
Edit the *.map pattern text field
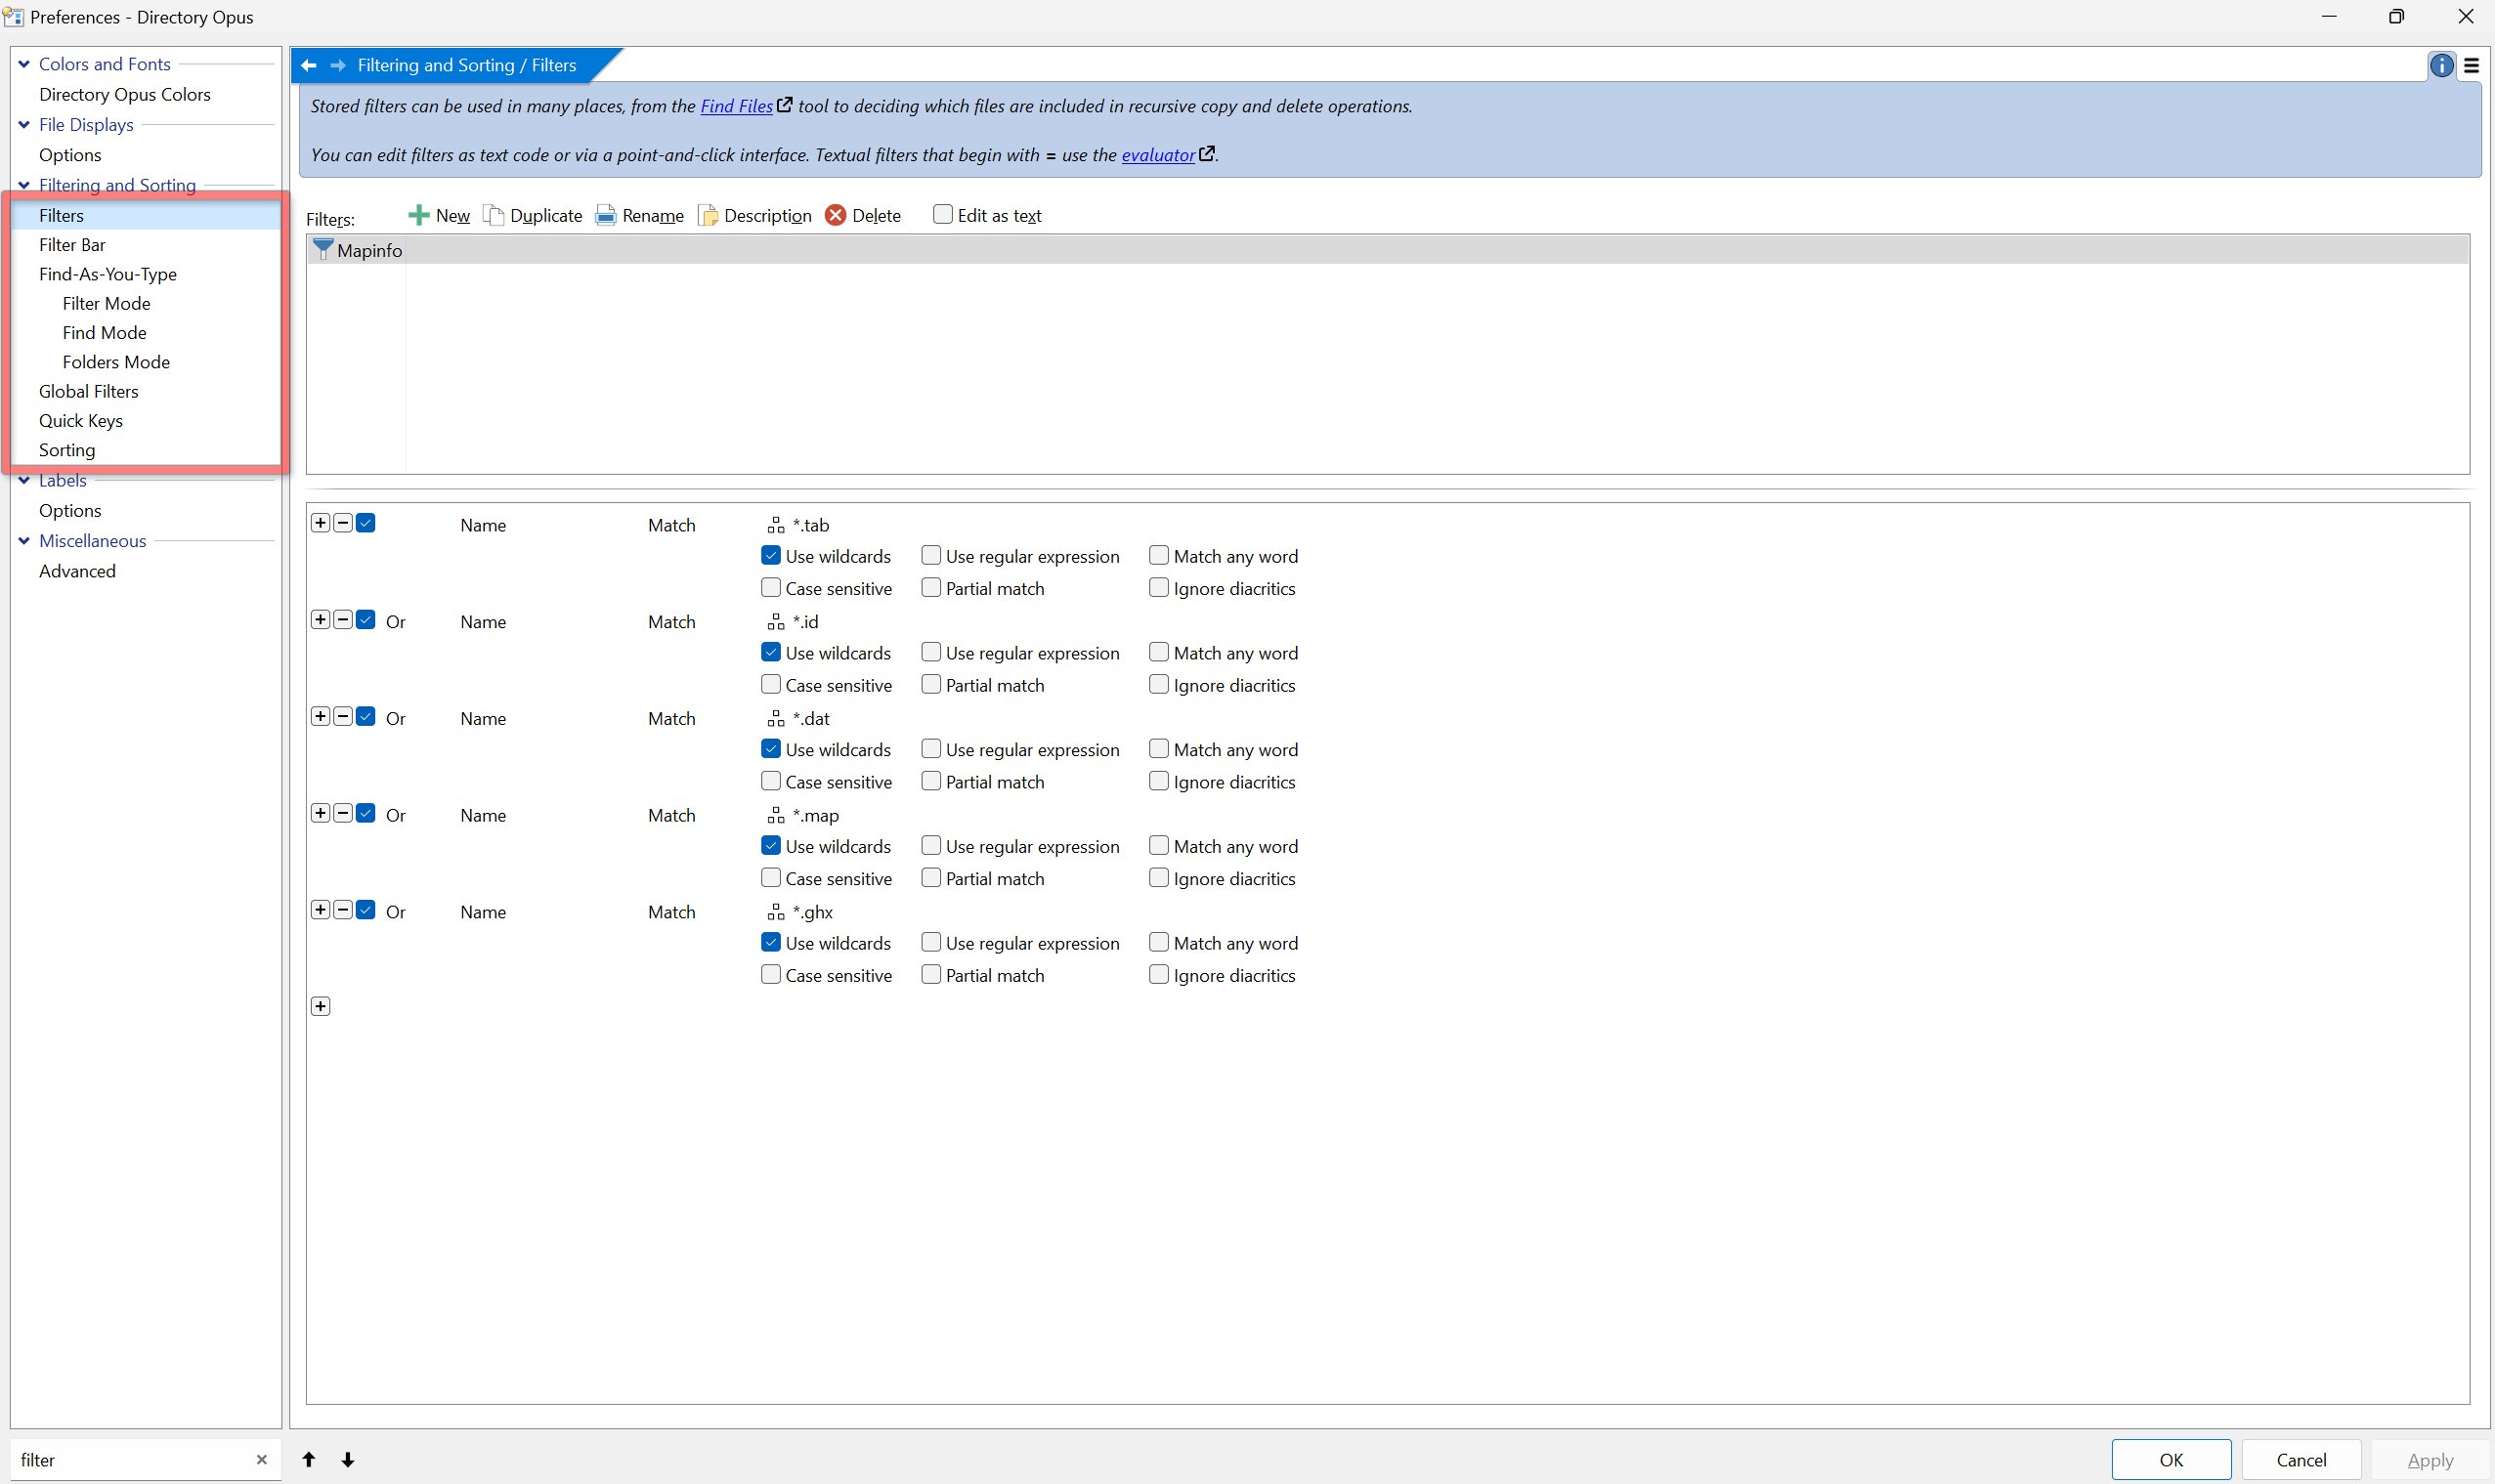816,816
